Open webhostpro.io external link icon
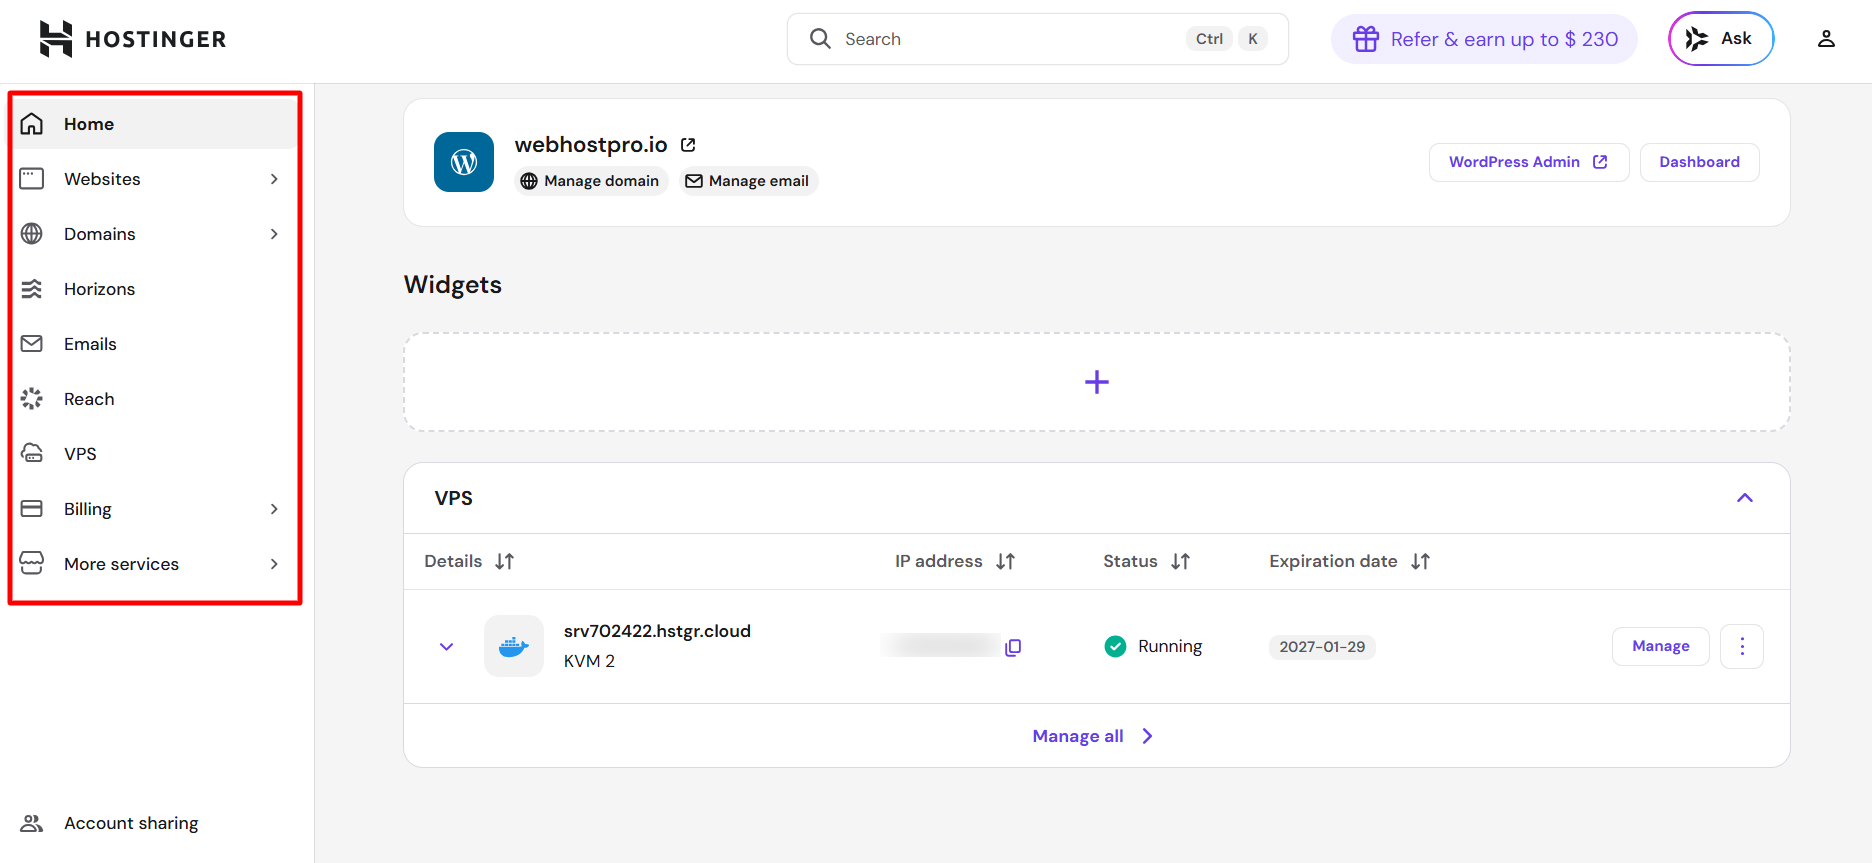 tap(688, 145)
